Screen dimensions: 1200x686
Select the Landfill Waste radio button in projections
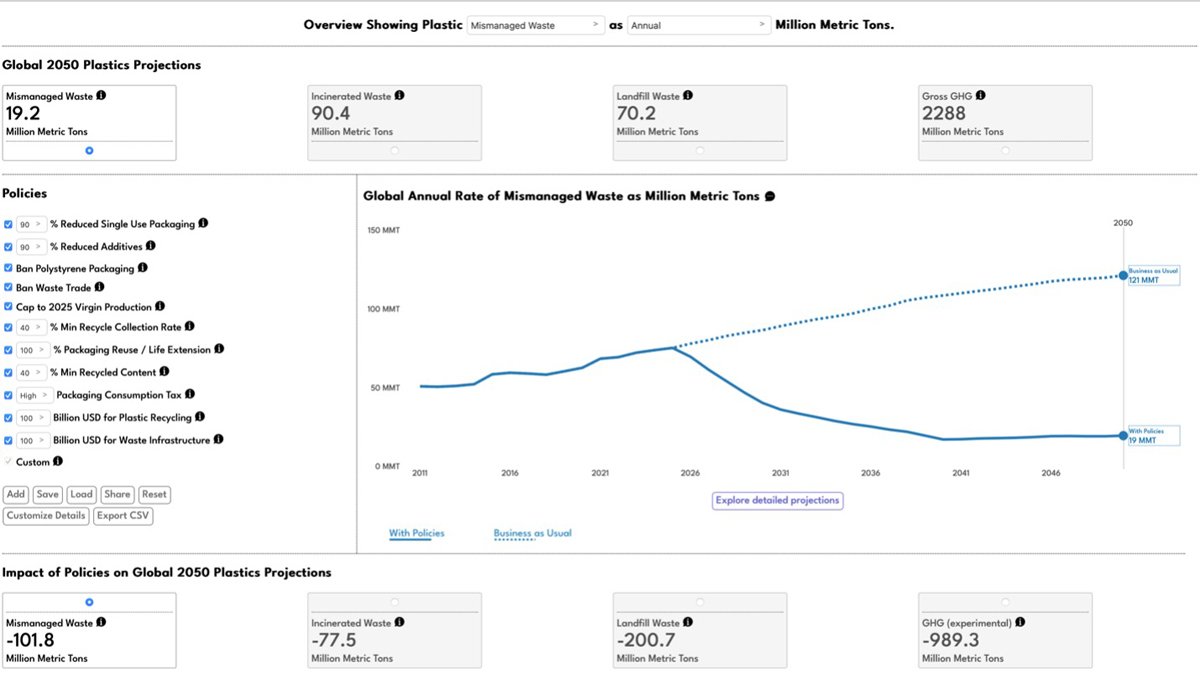click(x=699, y=150)
